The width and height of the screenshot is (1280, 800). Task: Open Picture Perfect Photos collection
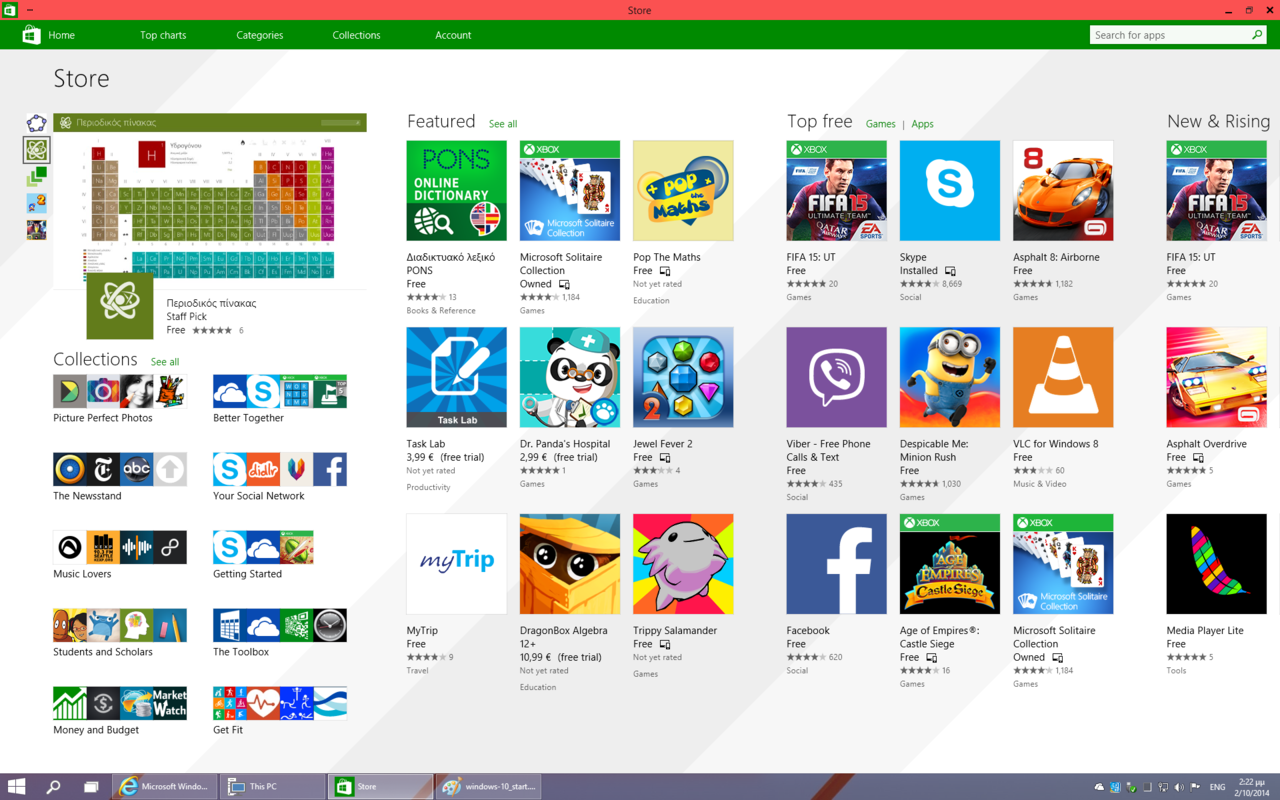coord(120,399)
